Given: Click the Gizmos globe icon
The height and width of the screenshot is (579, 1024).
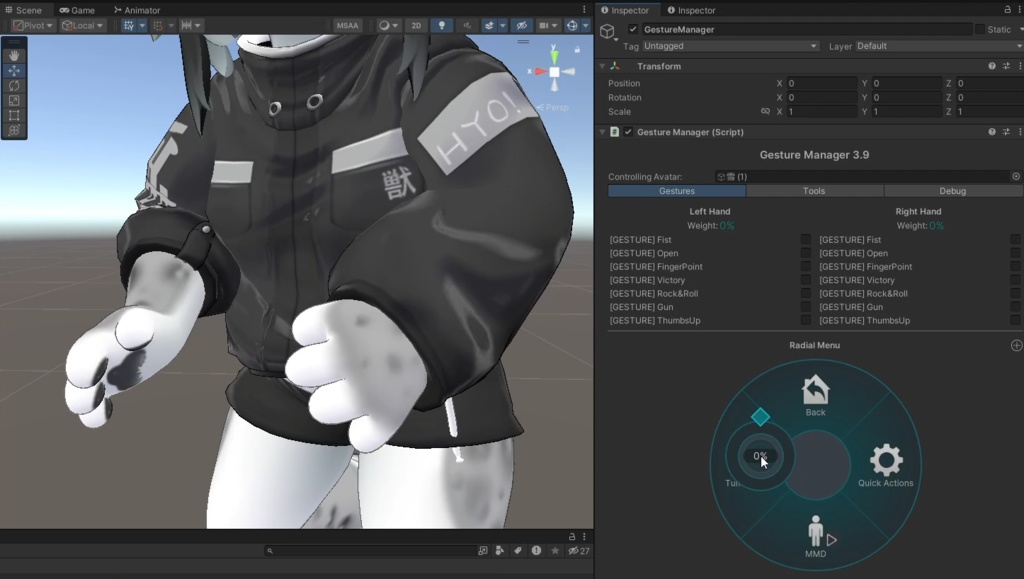Looking at the screenshot, I should coord(572,25).
